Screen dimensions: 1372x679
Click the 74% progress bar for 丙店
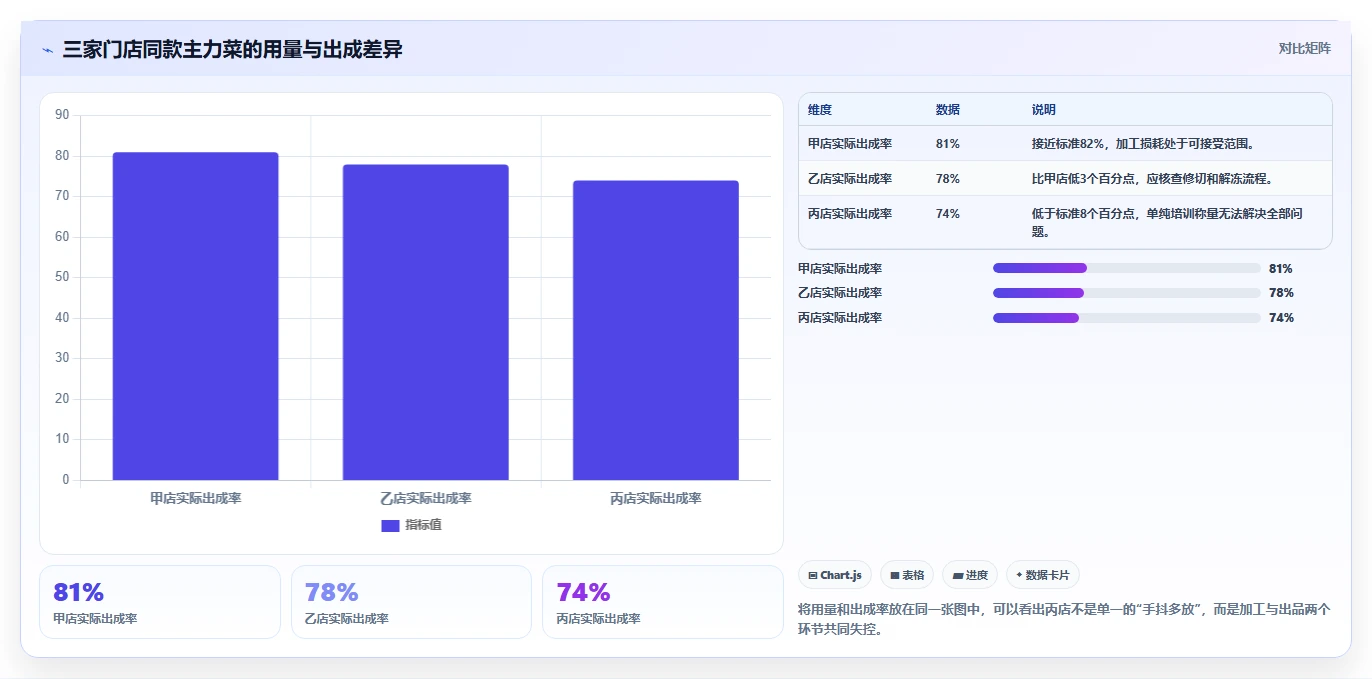[x=1127, y=318]
